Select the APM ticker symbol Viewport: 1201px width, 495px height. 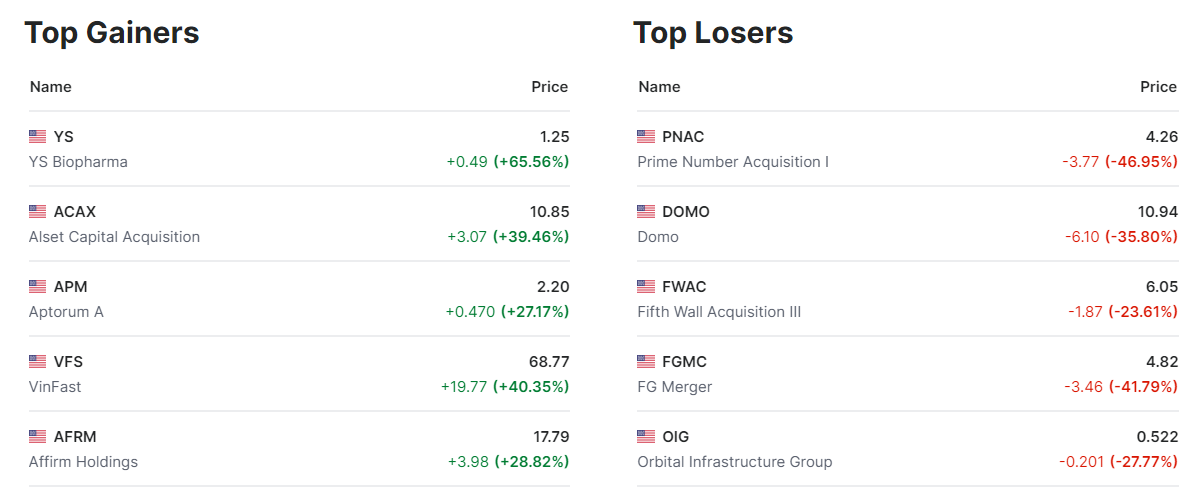(x=71, y=287)
